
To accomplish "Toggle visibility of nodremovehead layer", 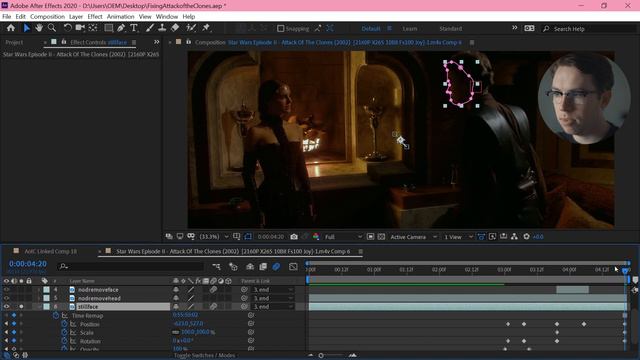I will pos(6,298).
